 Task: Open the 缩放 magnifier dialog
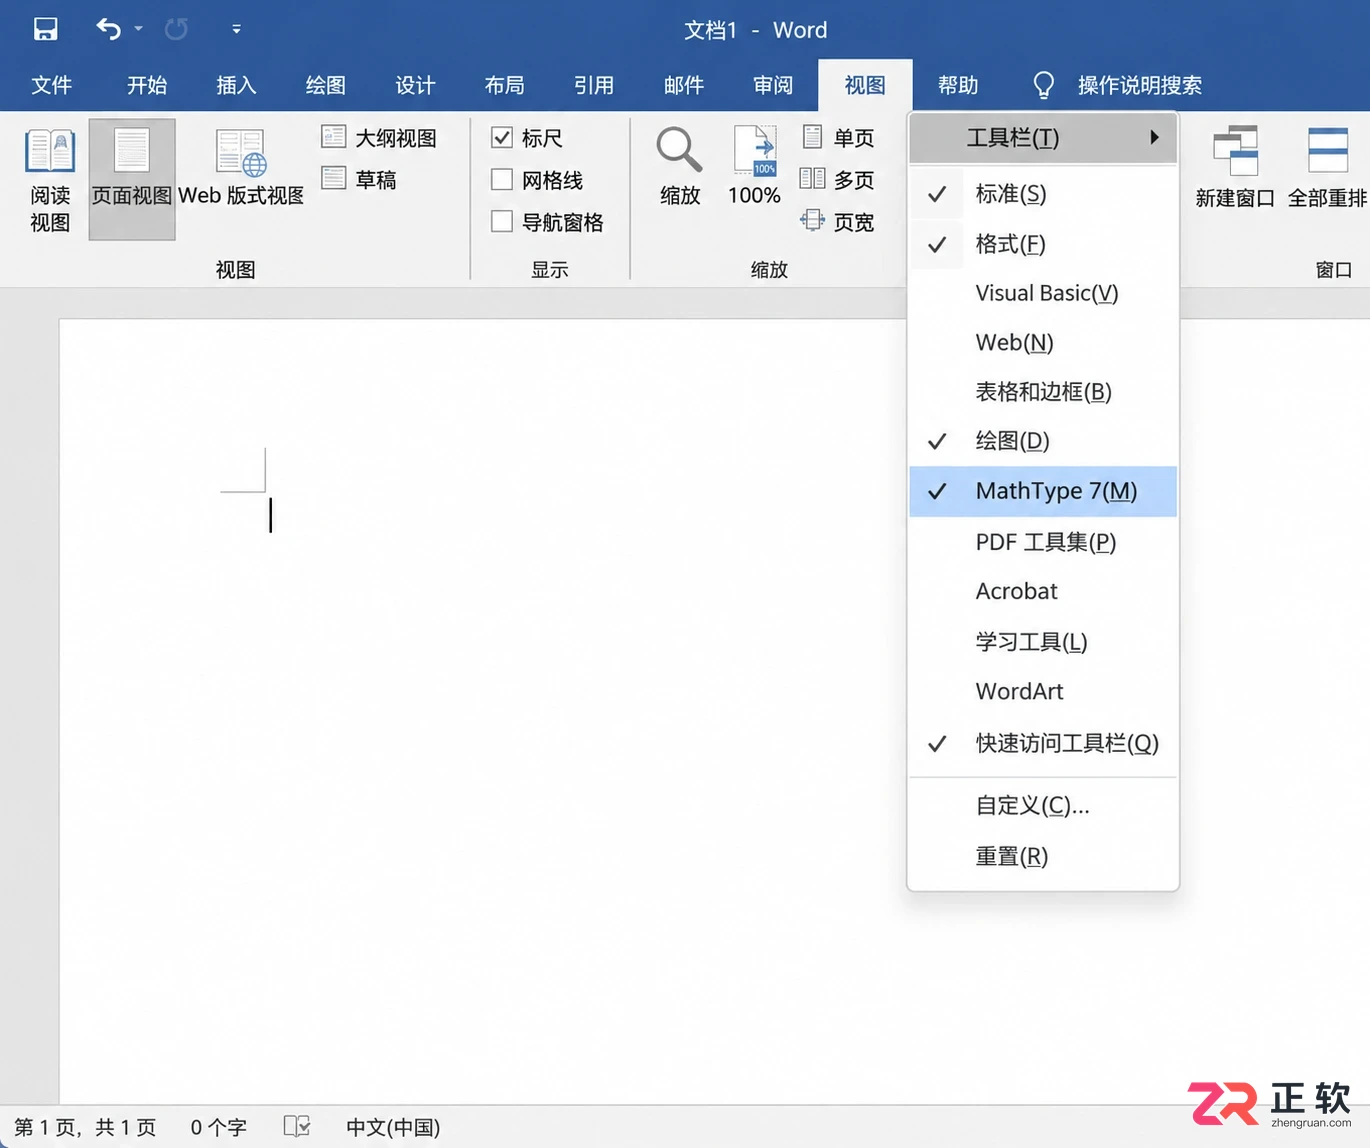pyautogui.click(x=680, y=166)
